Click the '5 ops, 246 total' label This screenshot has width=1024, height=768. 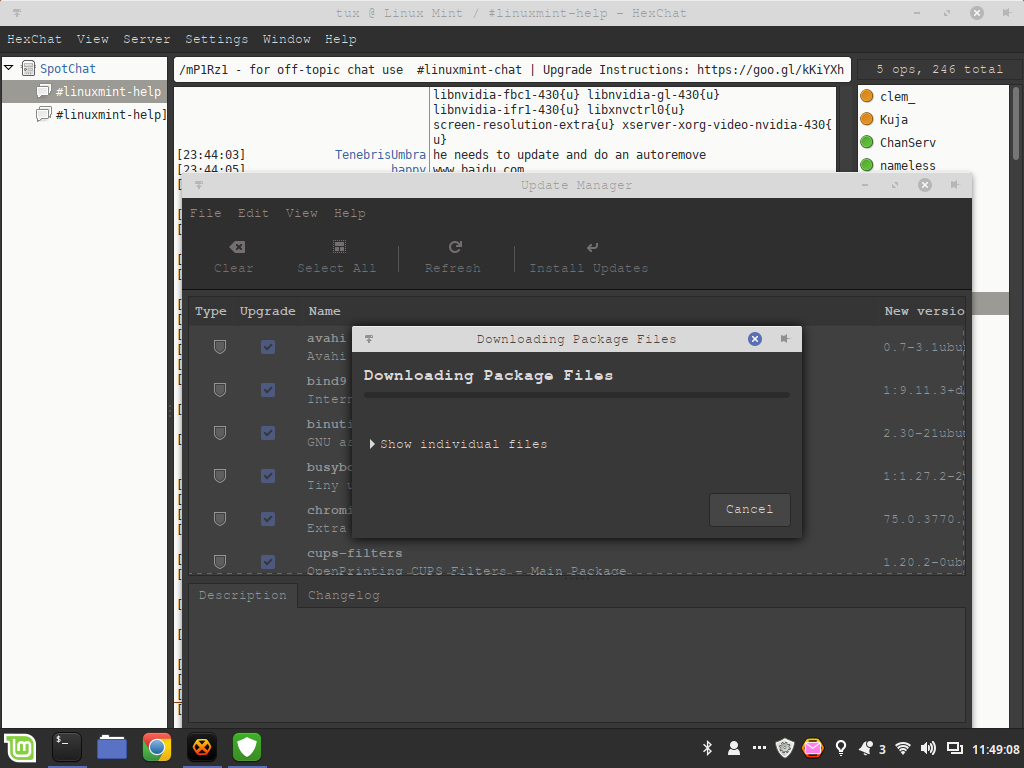click(x=939, y=69)
